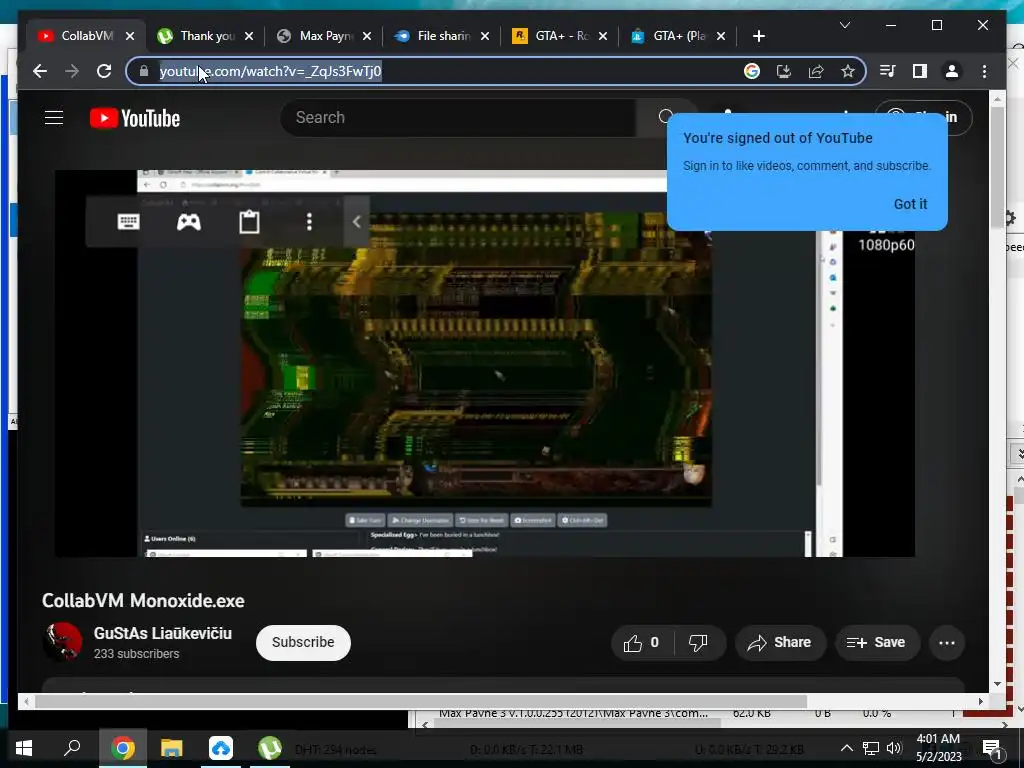
Task: Click the video title CollabVM Monoxide.exe
Action: click(x=143, y=601)
